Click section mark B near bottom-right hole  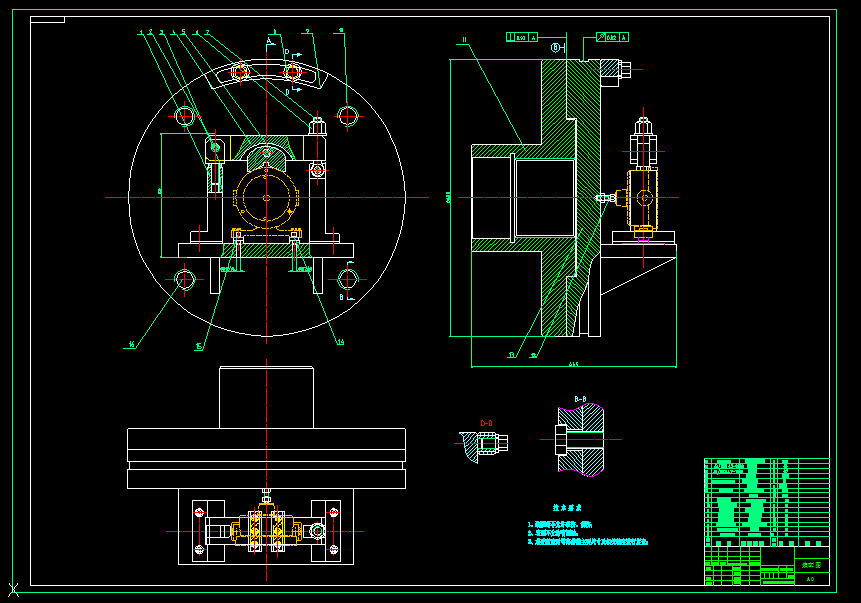coord(342,297)
